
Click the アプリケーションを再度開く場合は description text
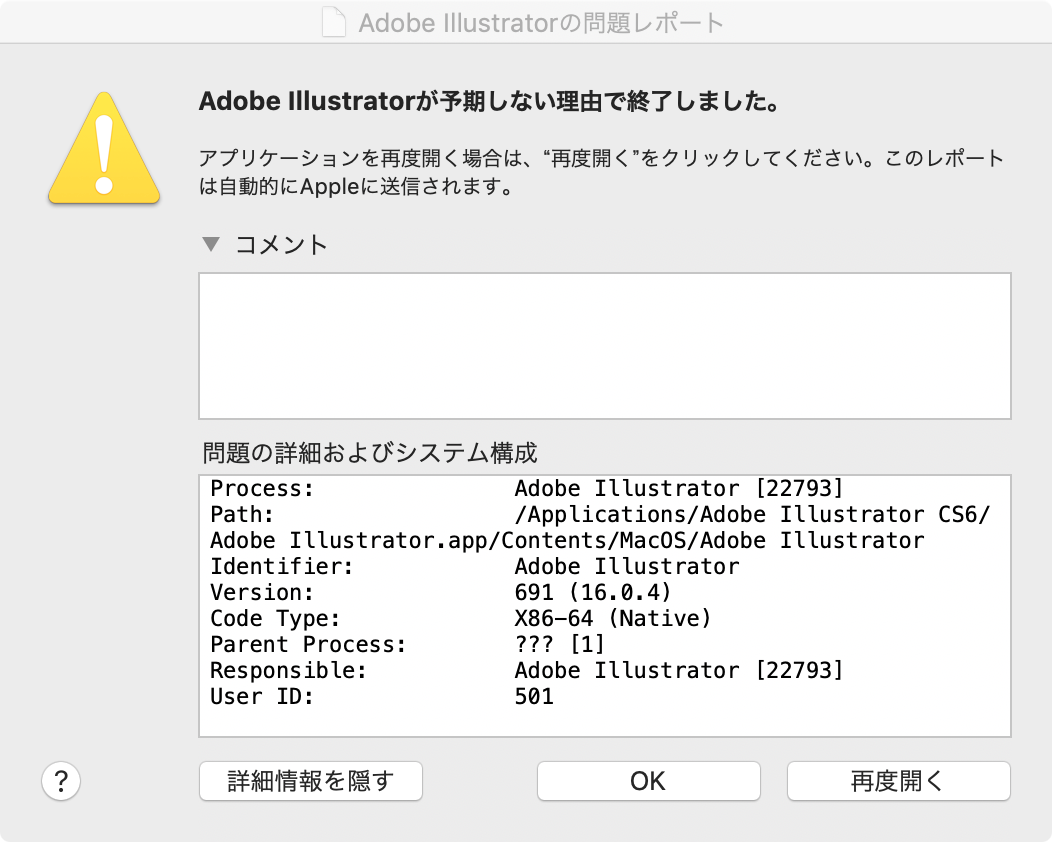click(601, 172)
